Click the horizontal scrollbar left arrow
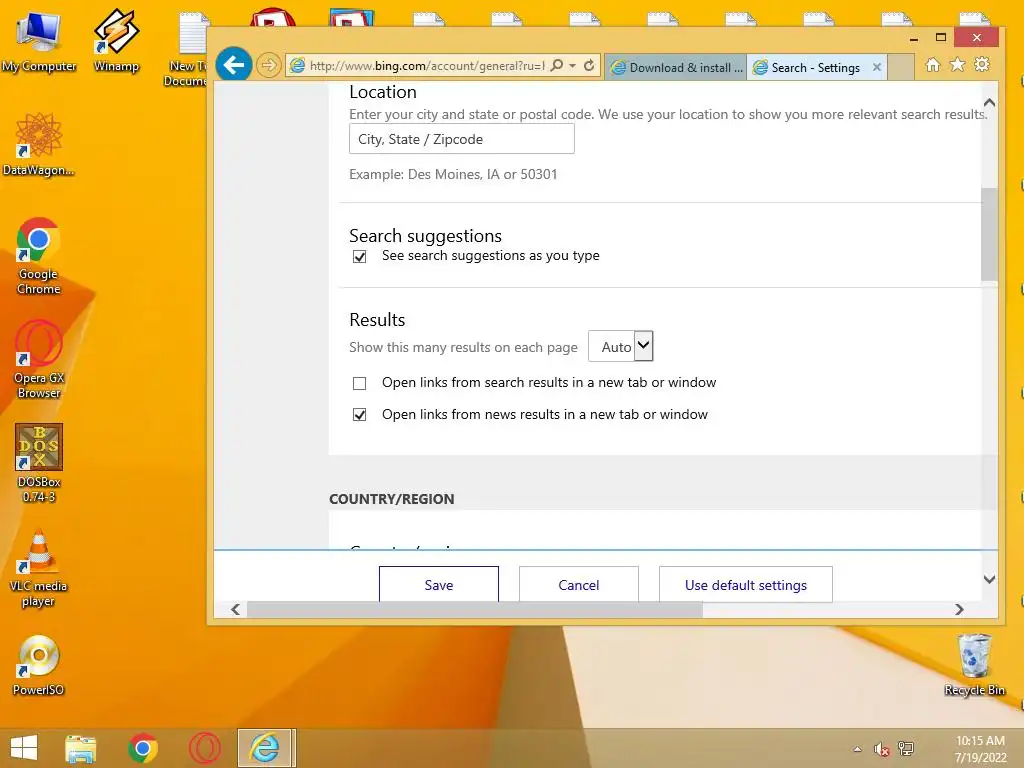 coord(236,609)
